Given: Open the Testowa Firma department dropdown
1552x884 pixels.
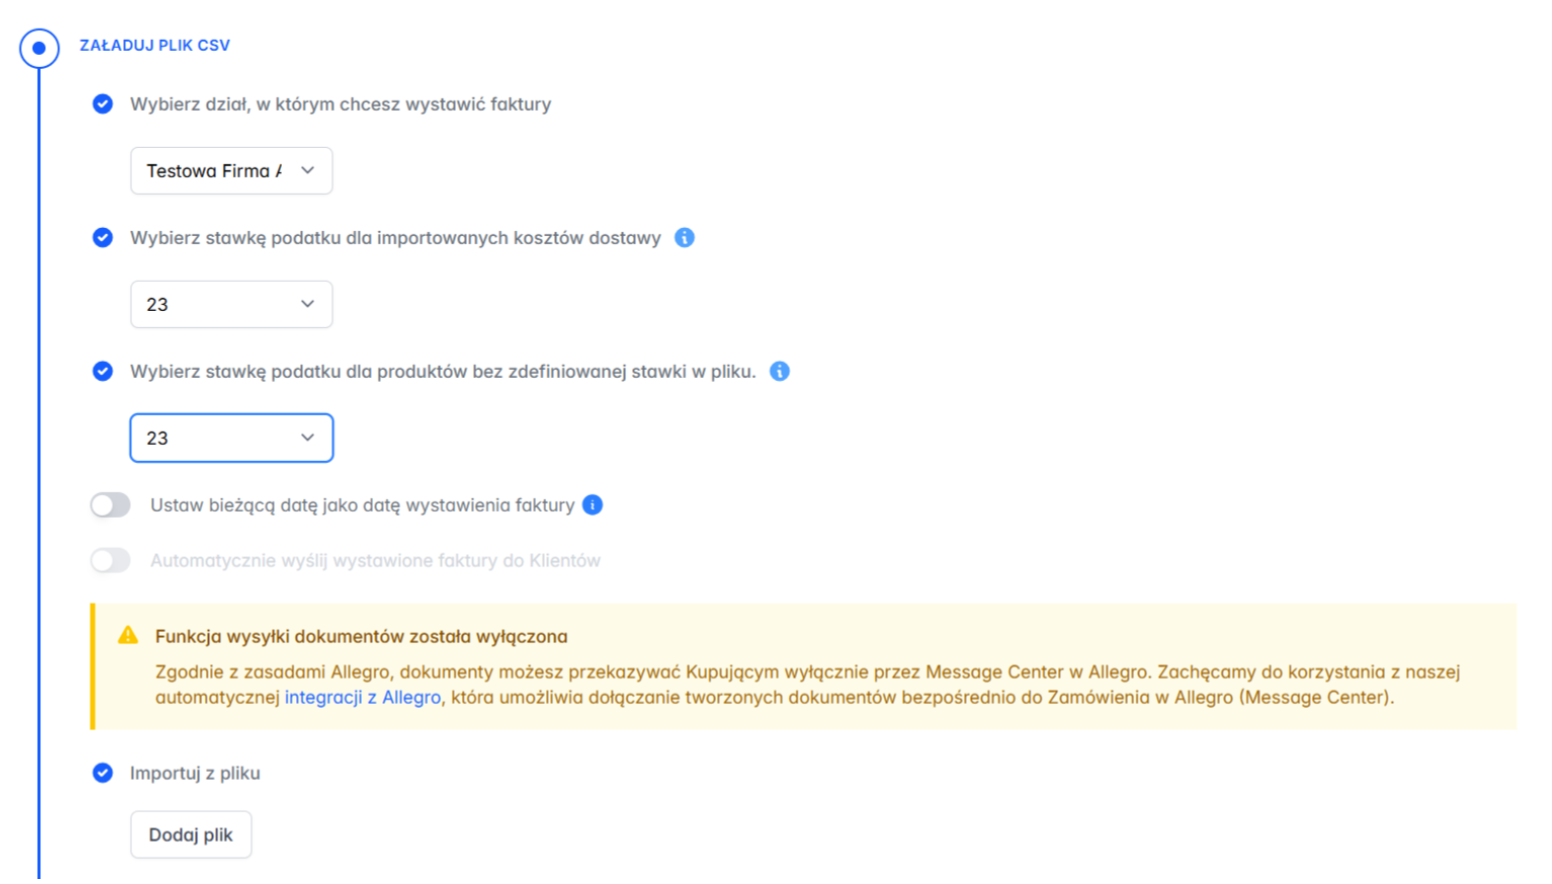Looking at the screenshot, I should click(231, 171).
